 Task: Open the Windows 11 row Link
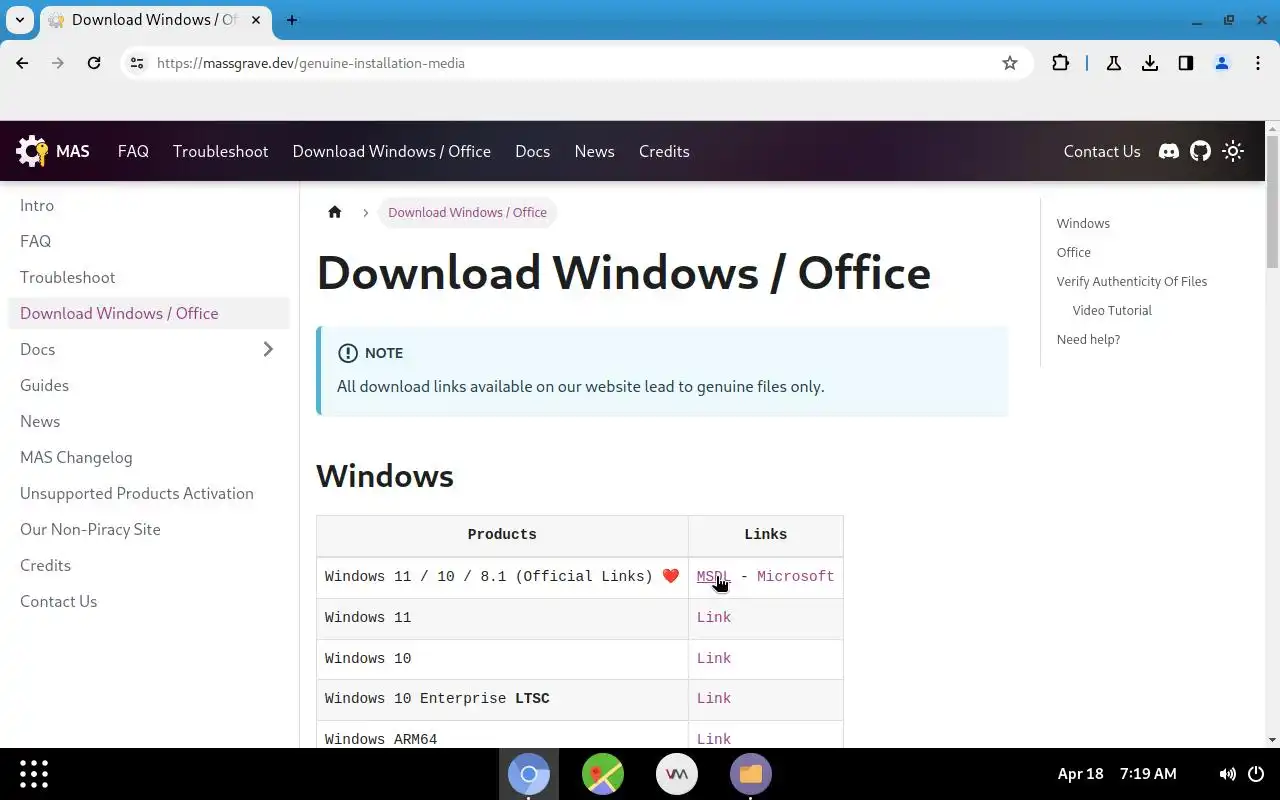(x=714, y=617)
